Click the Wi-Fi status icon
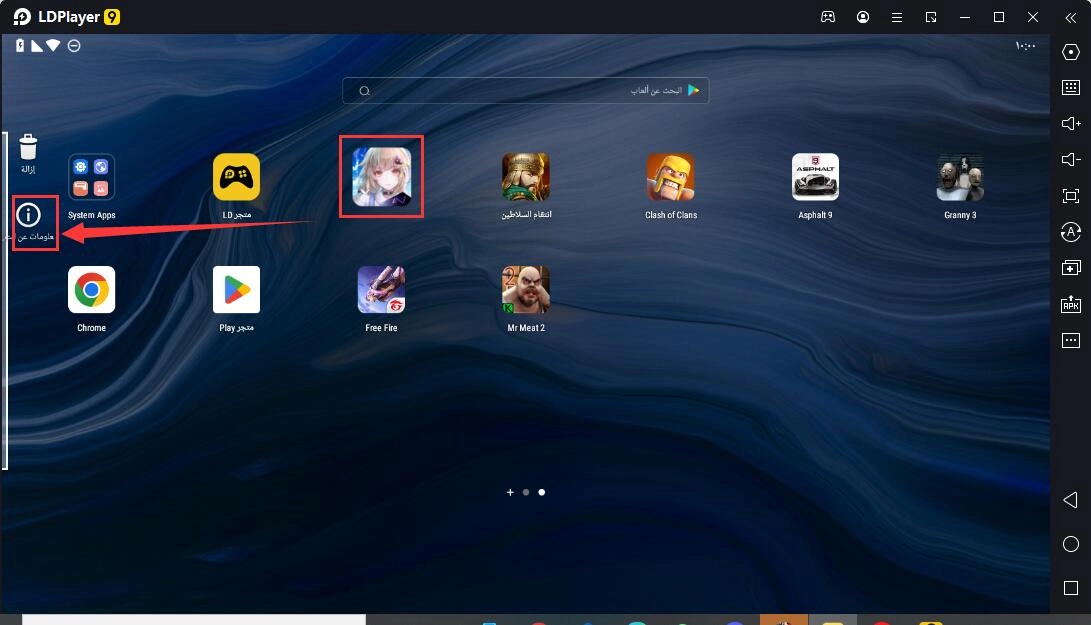Viewport: 1091px width, 625px height. pos(54,45)
